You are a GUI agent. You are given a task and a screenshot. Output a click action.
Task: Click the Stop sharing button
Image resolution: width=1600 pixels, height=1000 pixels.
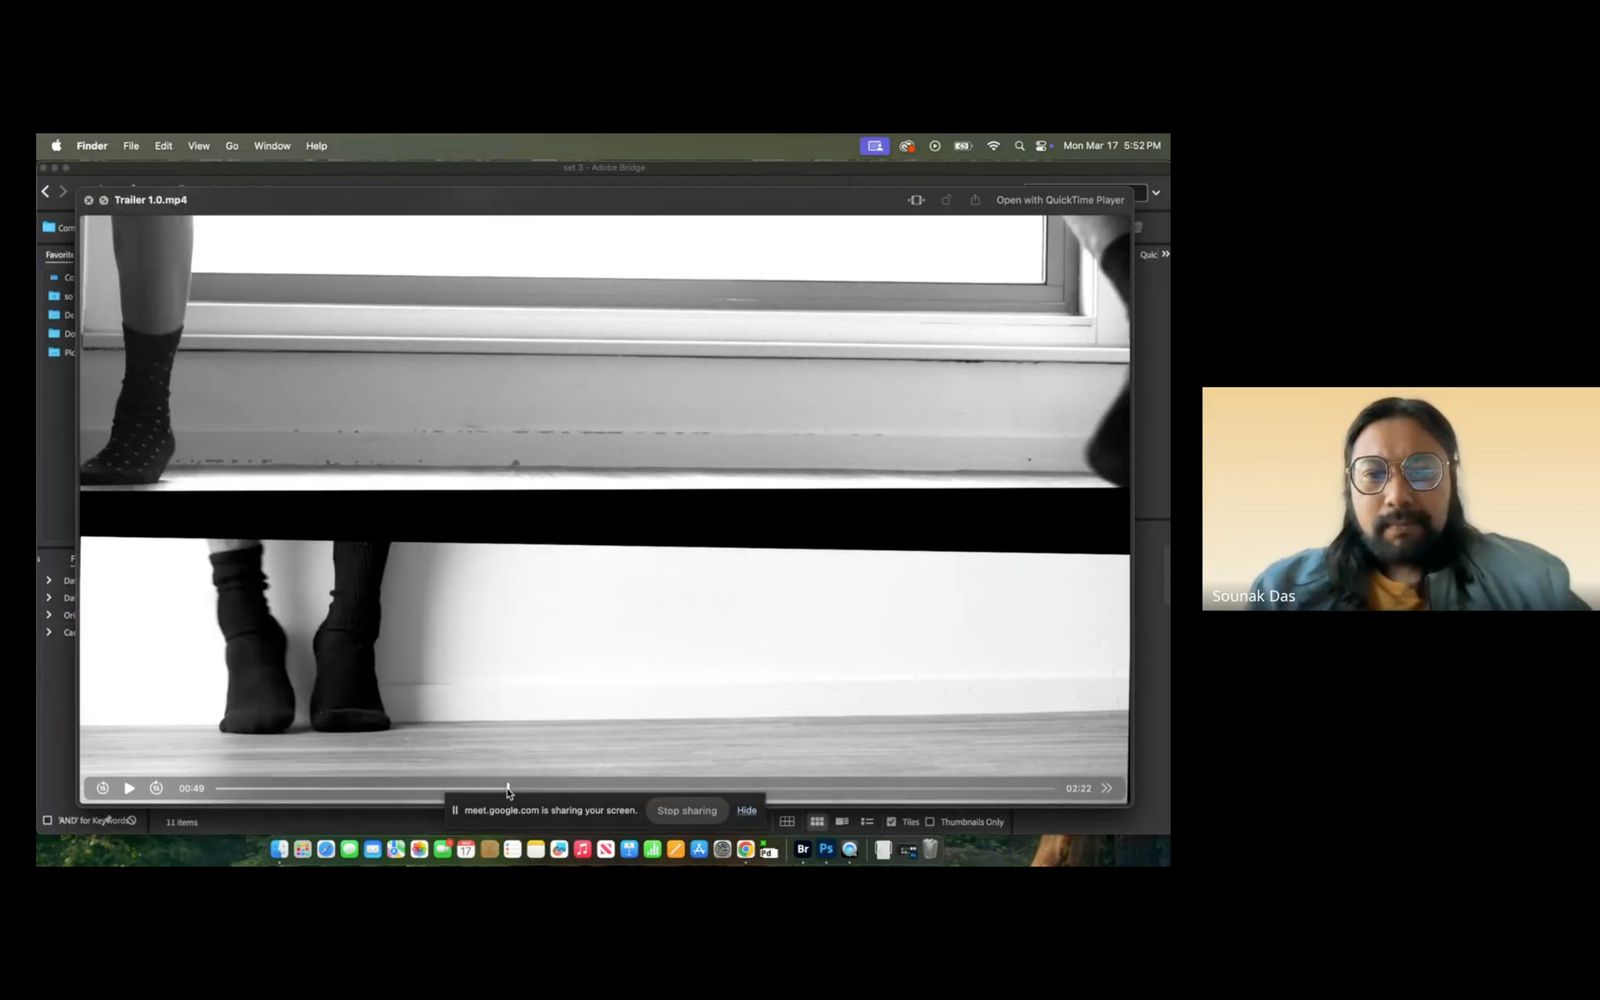687,811
